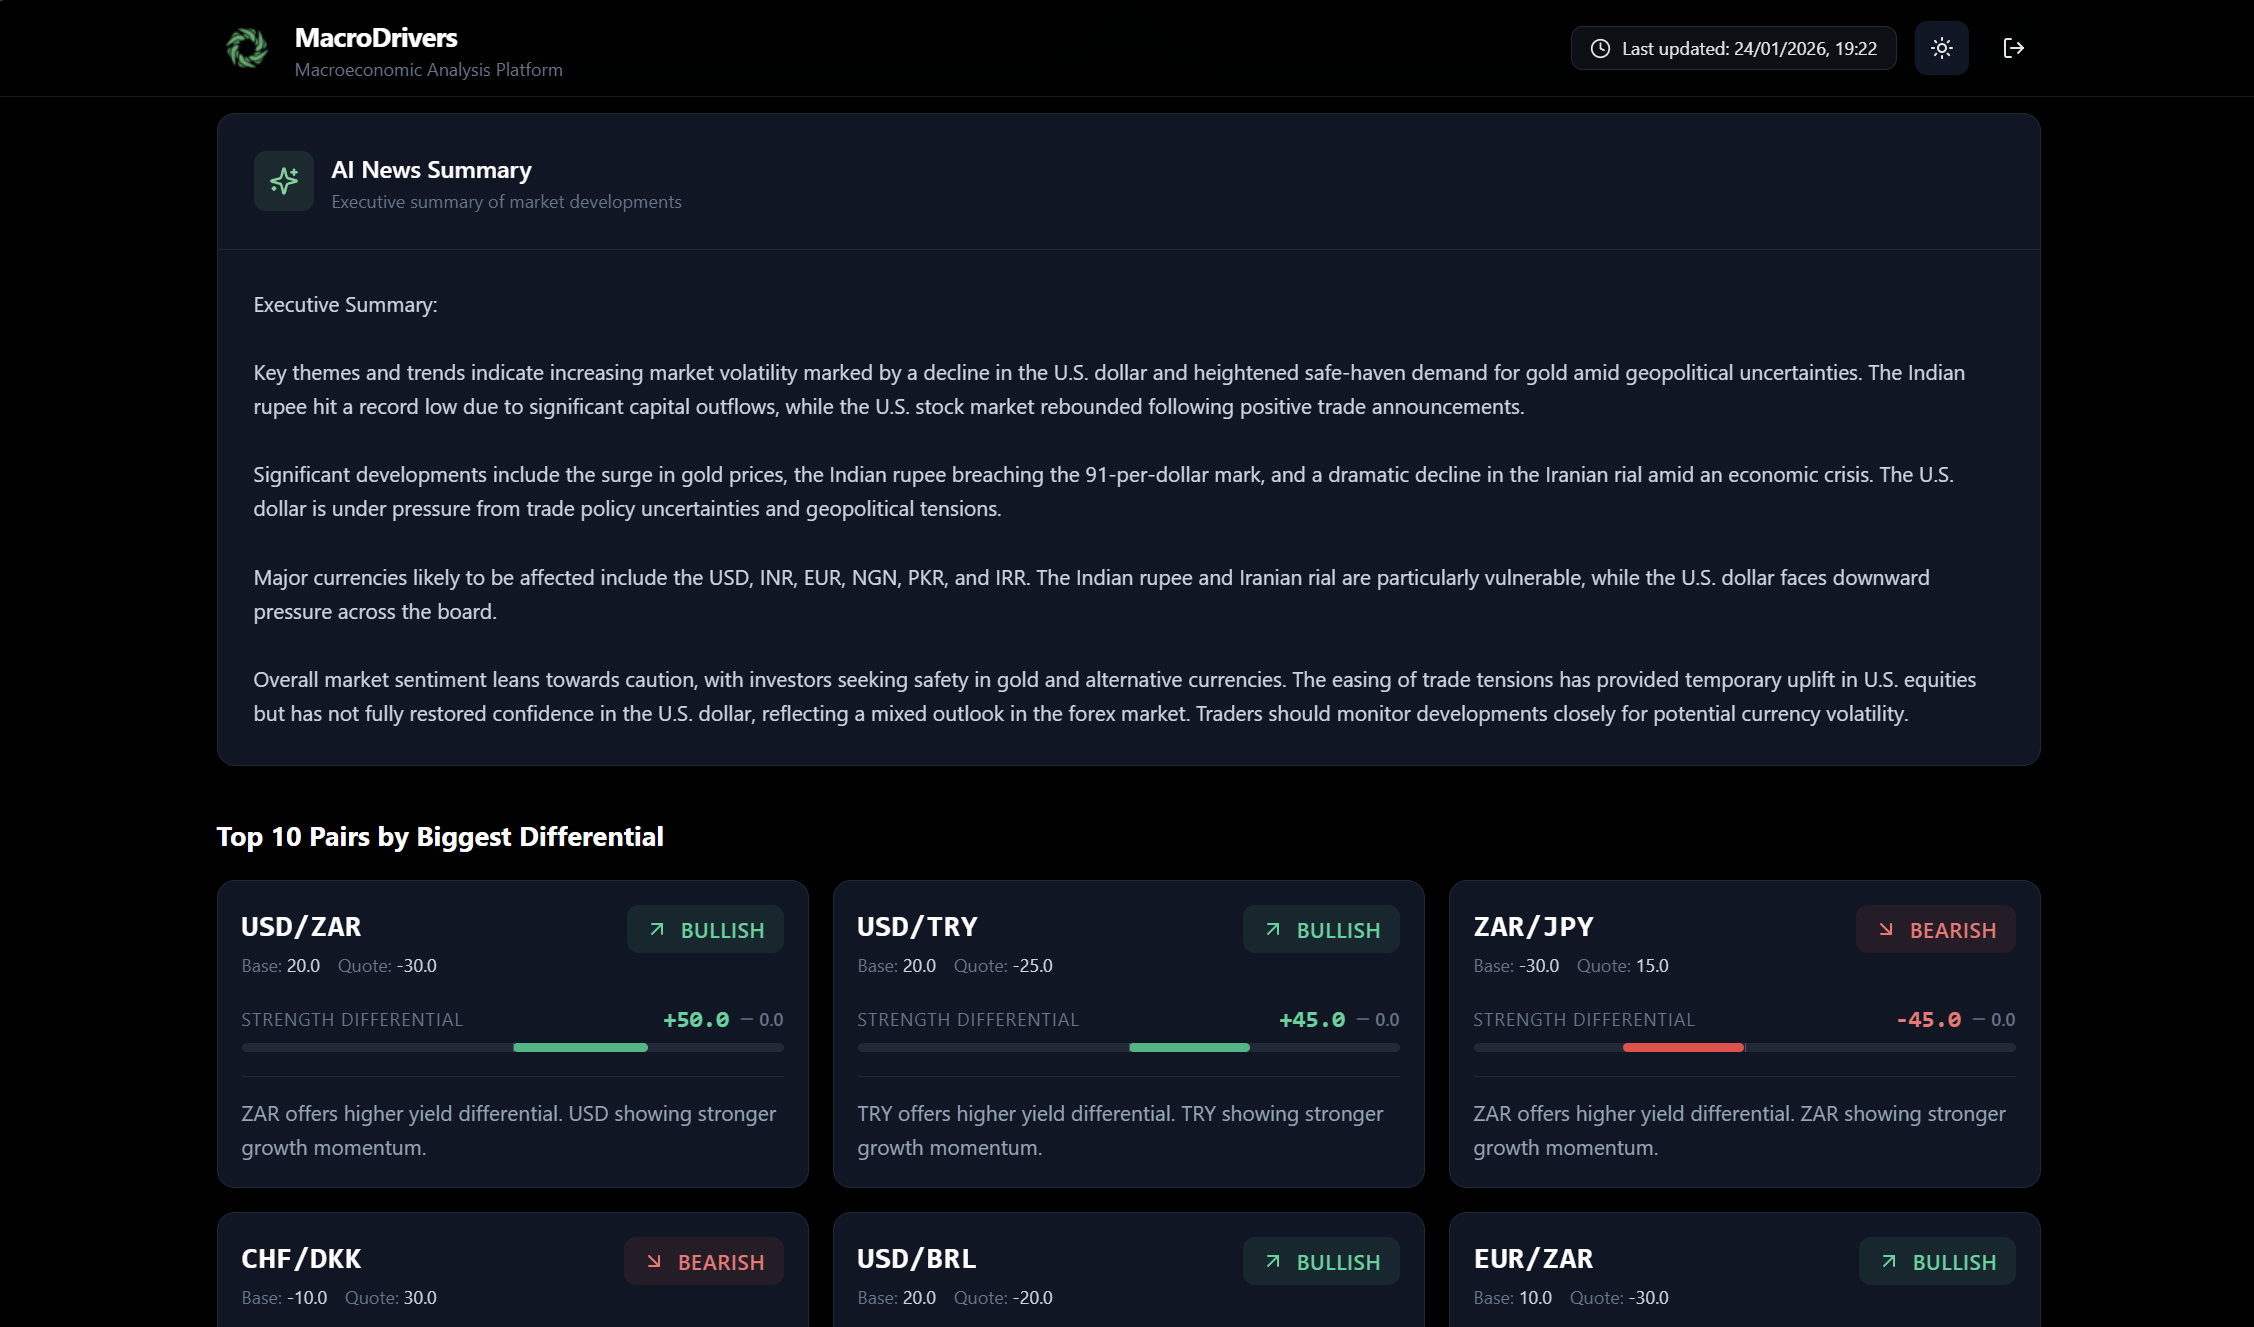
Task: Click the USD/TRY strength differential bar
Action: 1189,1047
